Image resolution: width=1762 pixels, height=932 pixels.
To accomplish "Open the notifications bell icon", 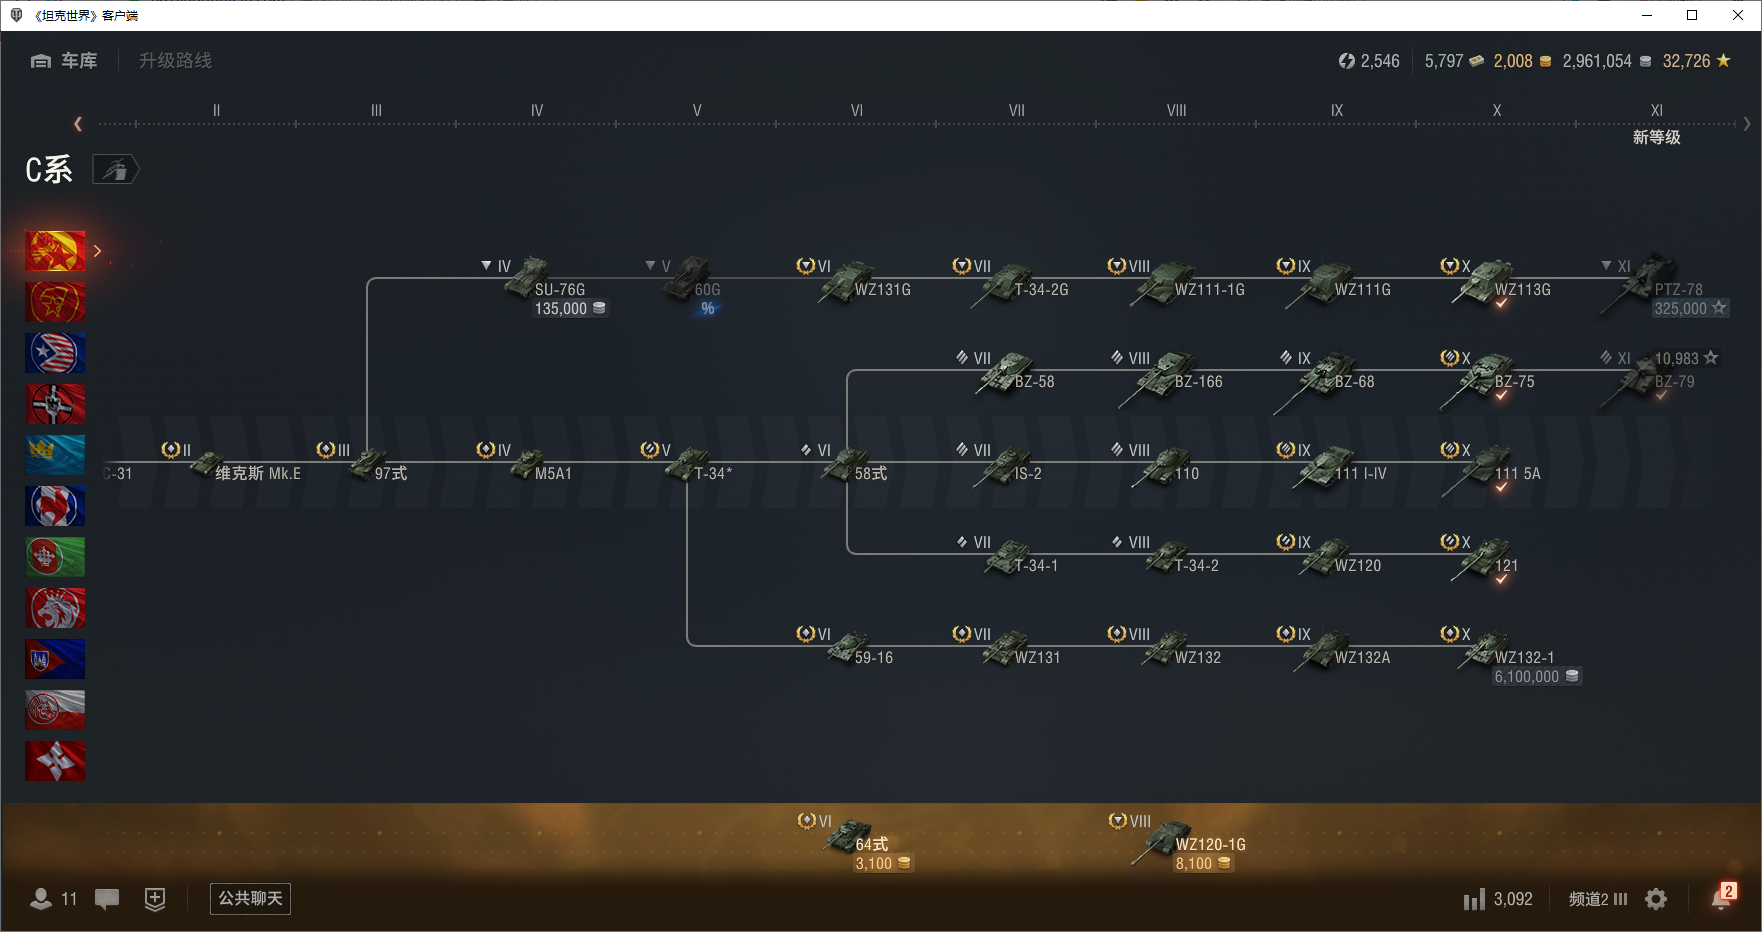I will pos(1721,898).
